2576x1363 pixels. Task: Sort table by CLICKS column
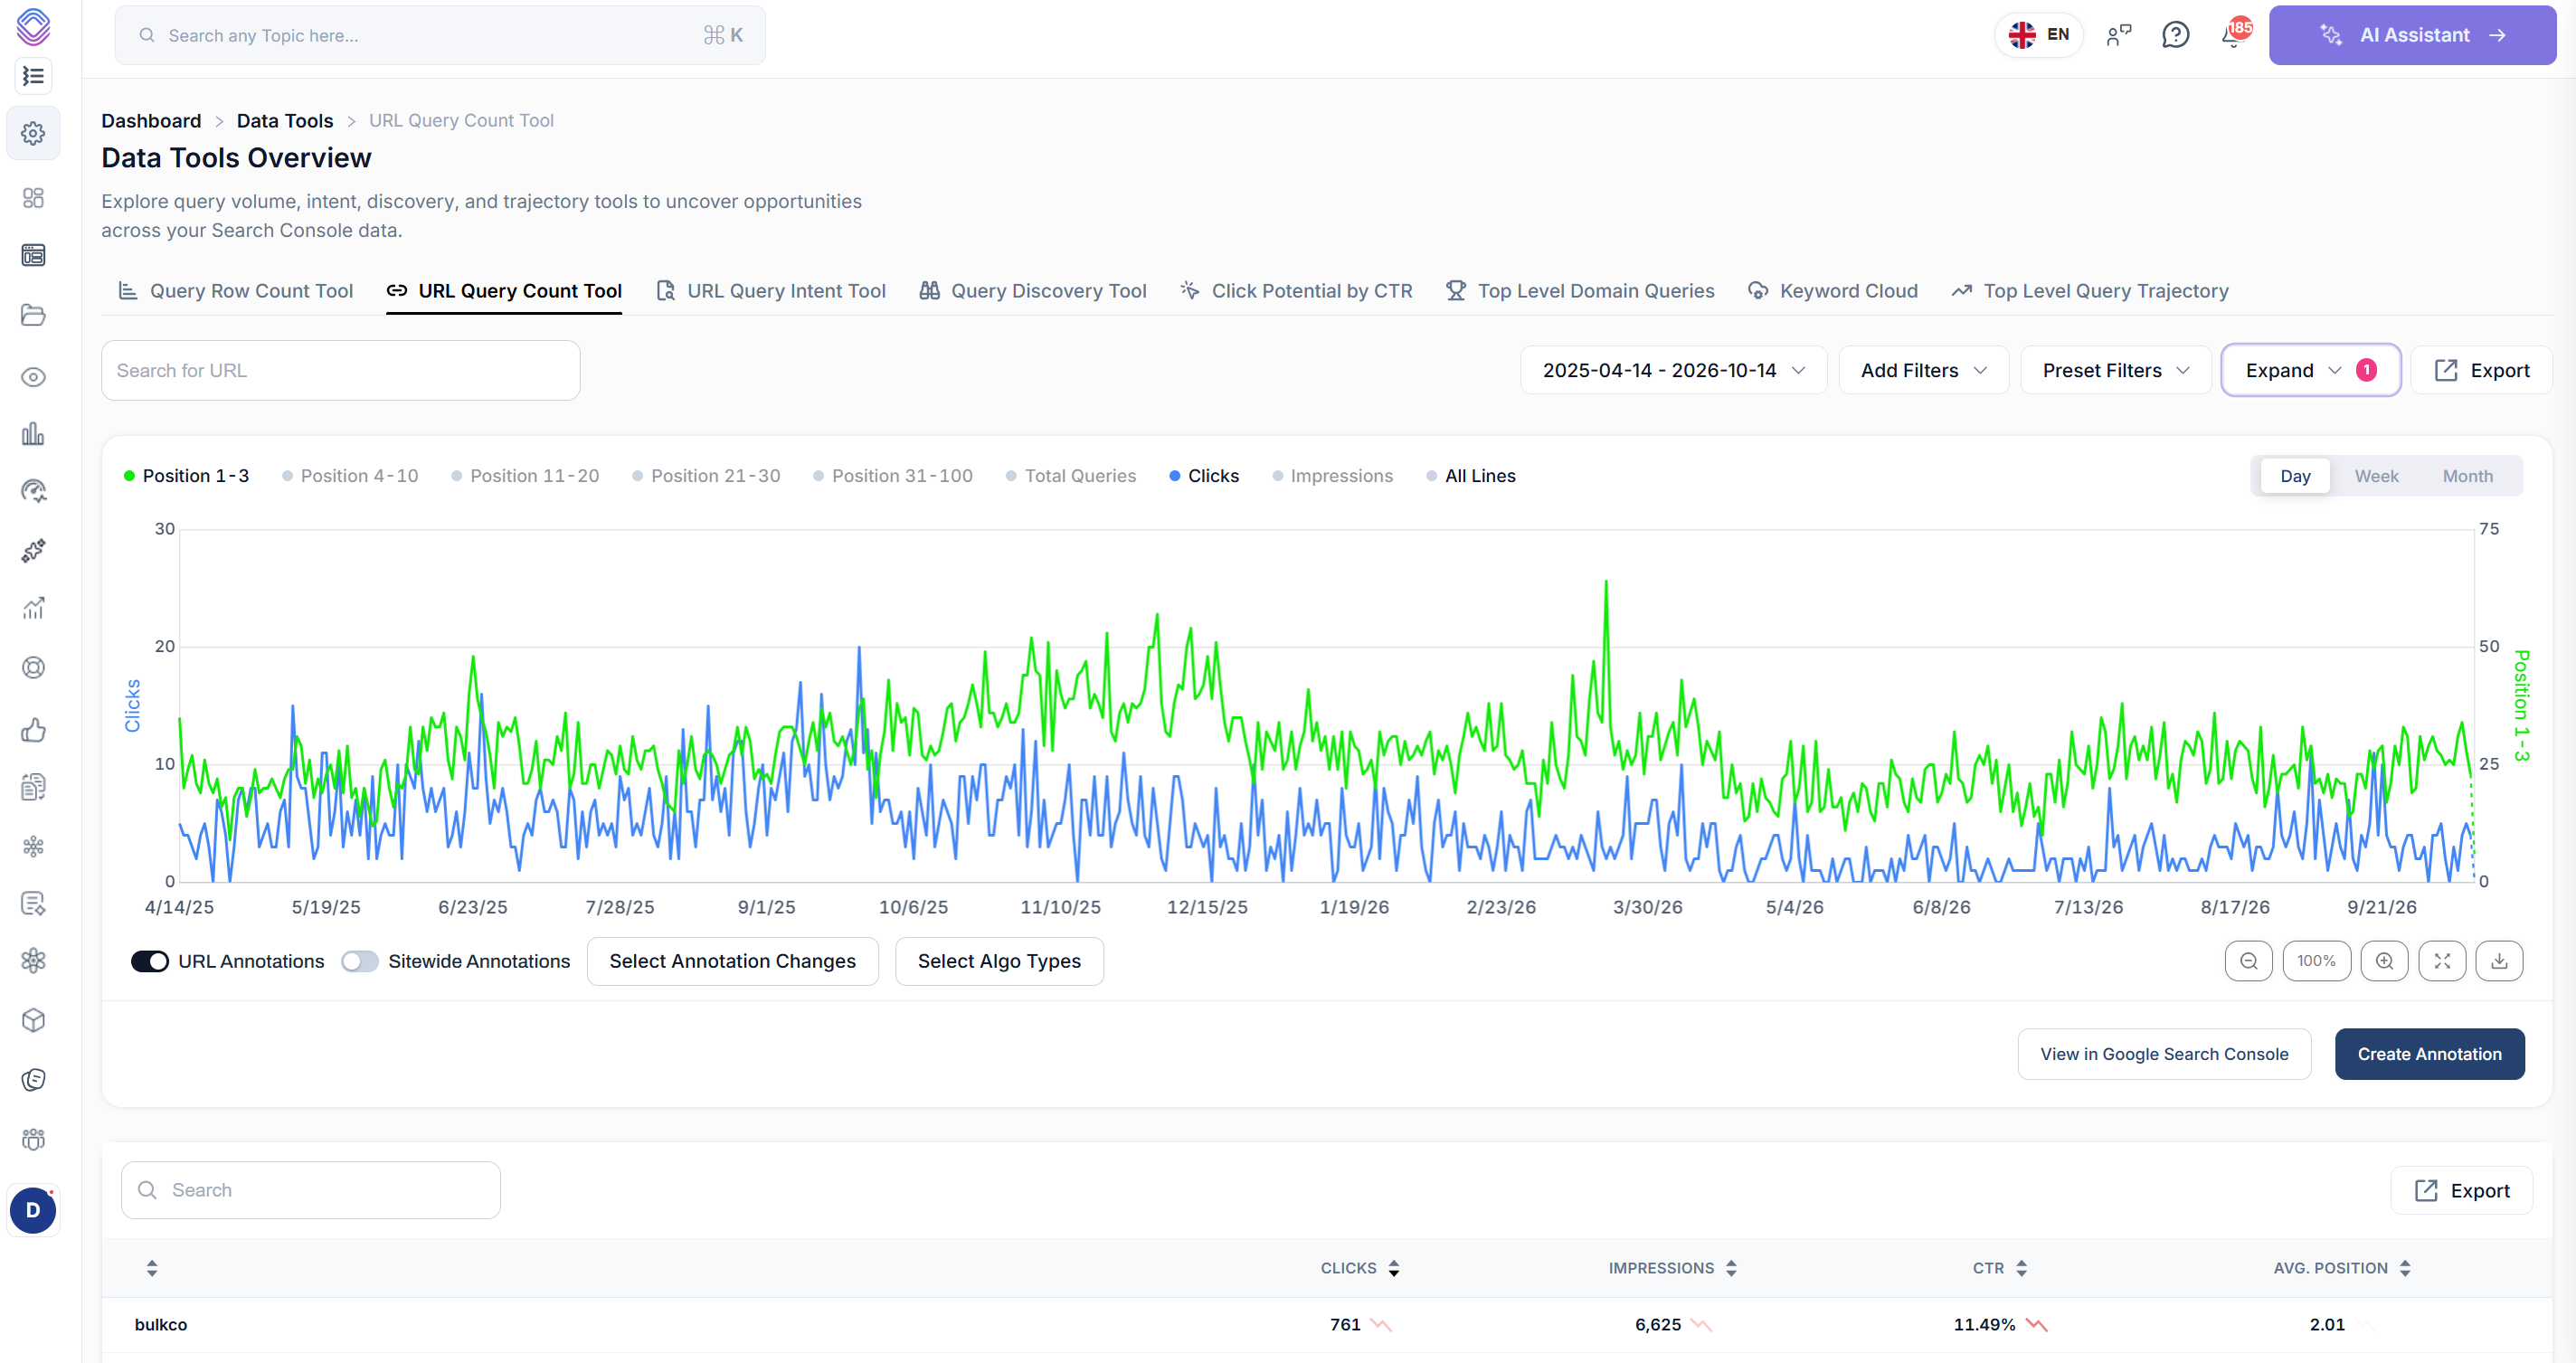(1359, 1268)
